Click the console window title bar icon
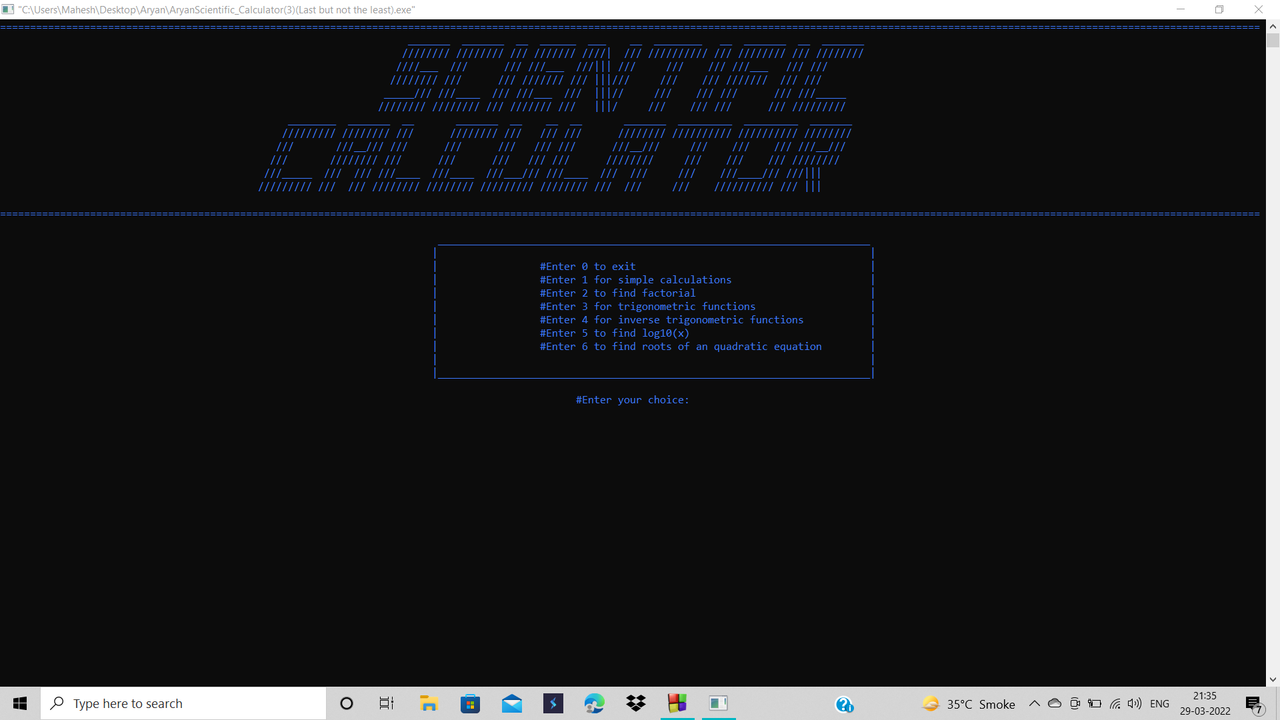The width and height of the screenshot is (1280, 720). pos(8,9)
